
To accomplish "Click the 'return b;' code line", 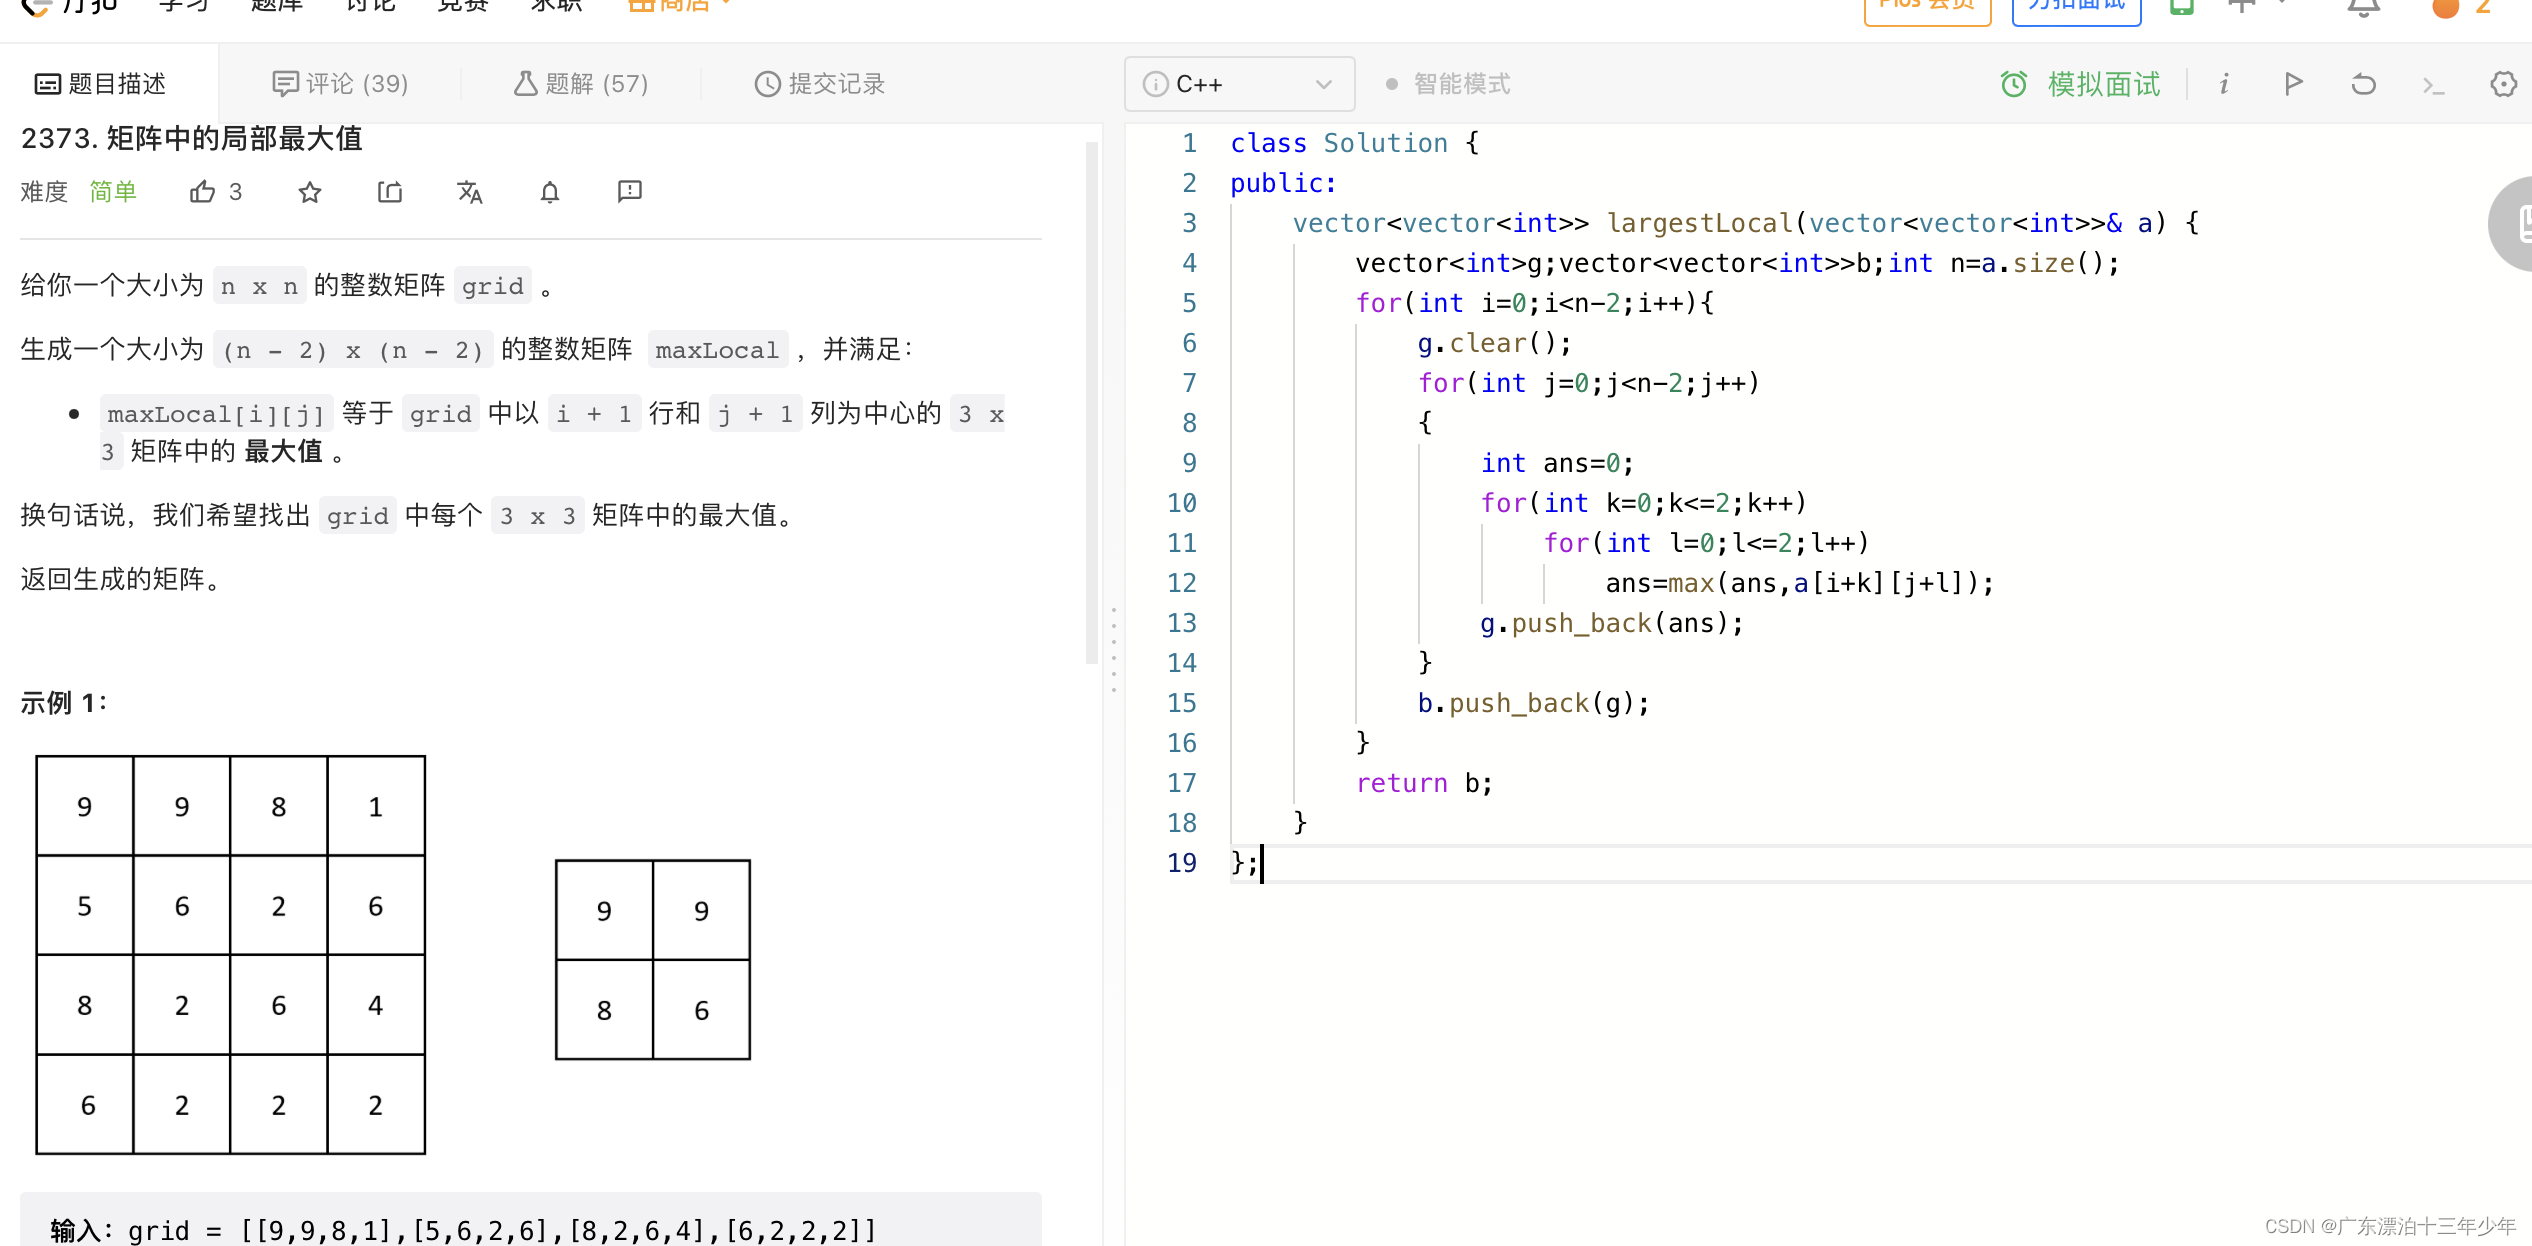I will pos(1424,783).
